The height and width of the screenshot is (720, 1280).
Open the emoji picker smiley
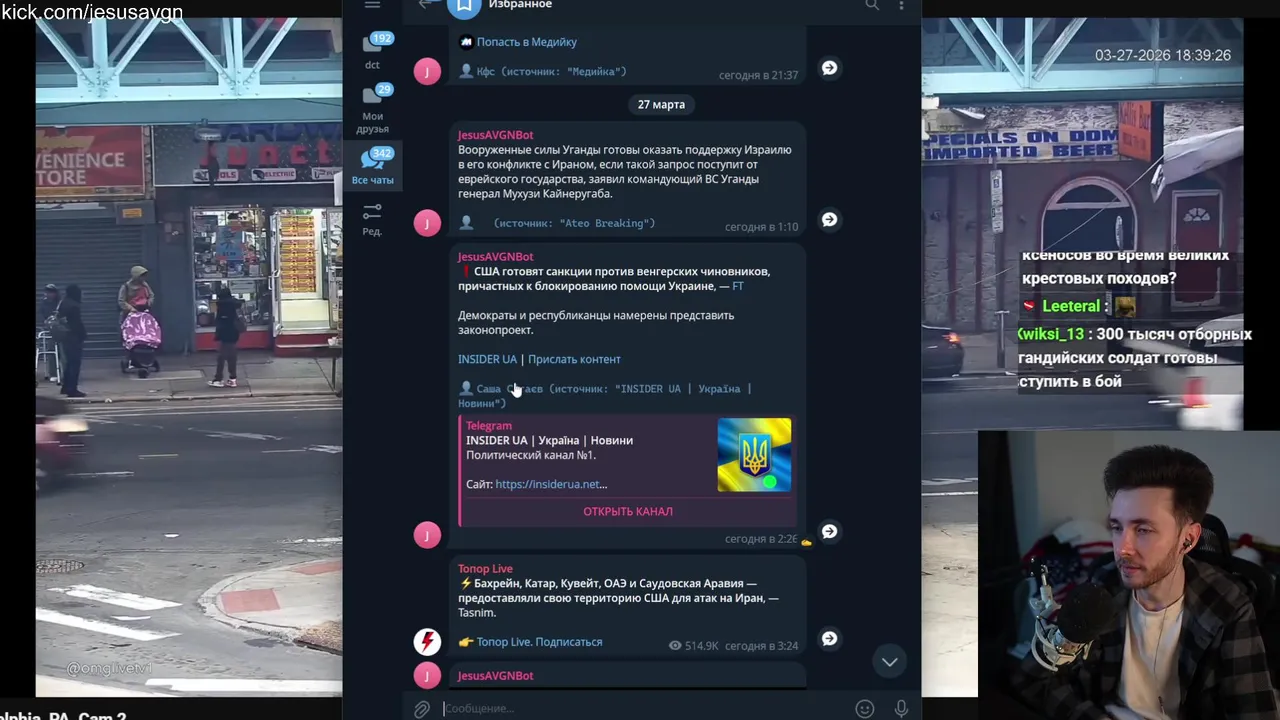865,709
